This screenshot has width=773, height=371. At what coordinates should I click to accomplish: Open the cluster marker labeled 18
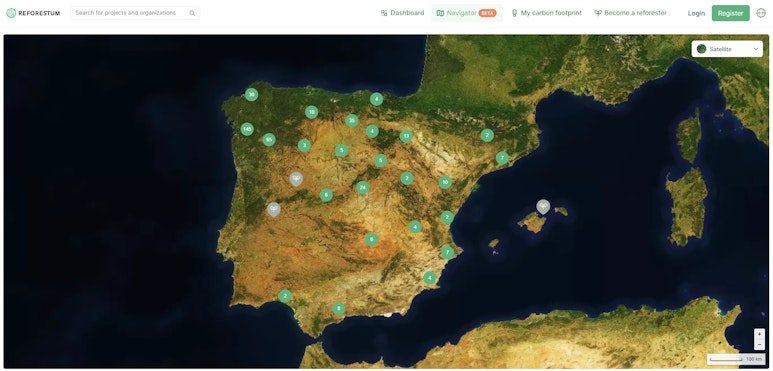coord(311,112)
